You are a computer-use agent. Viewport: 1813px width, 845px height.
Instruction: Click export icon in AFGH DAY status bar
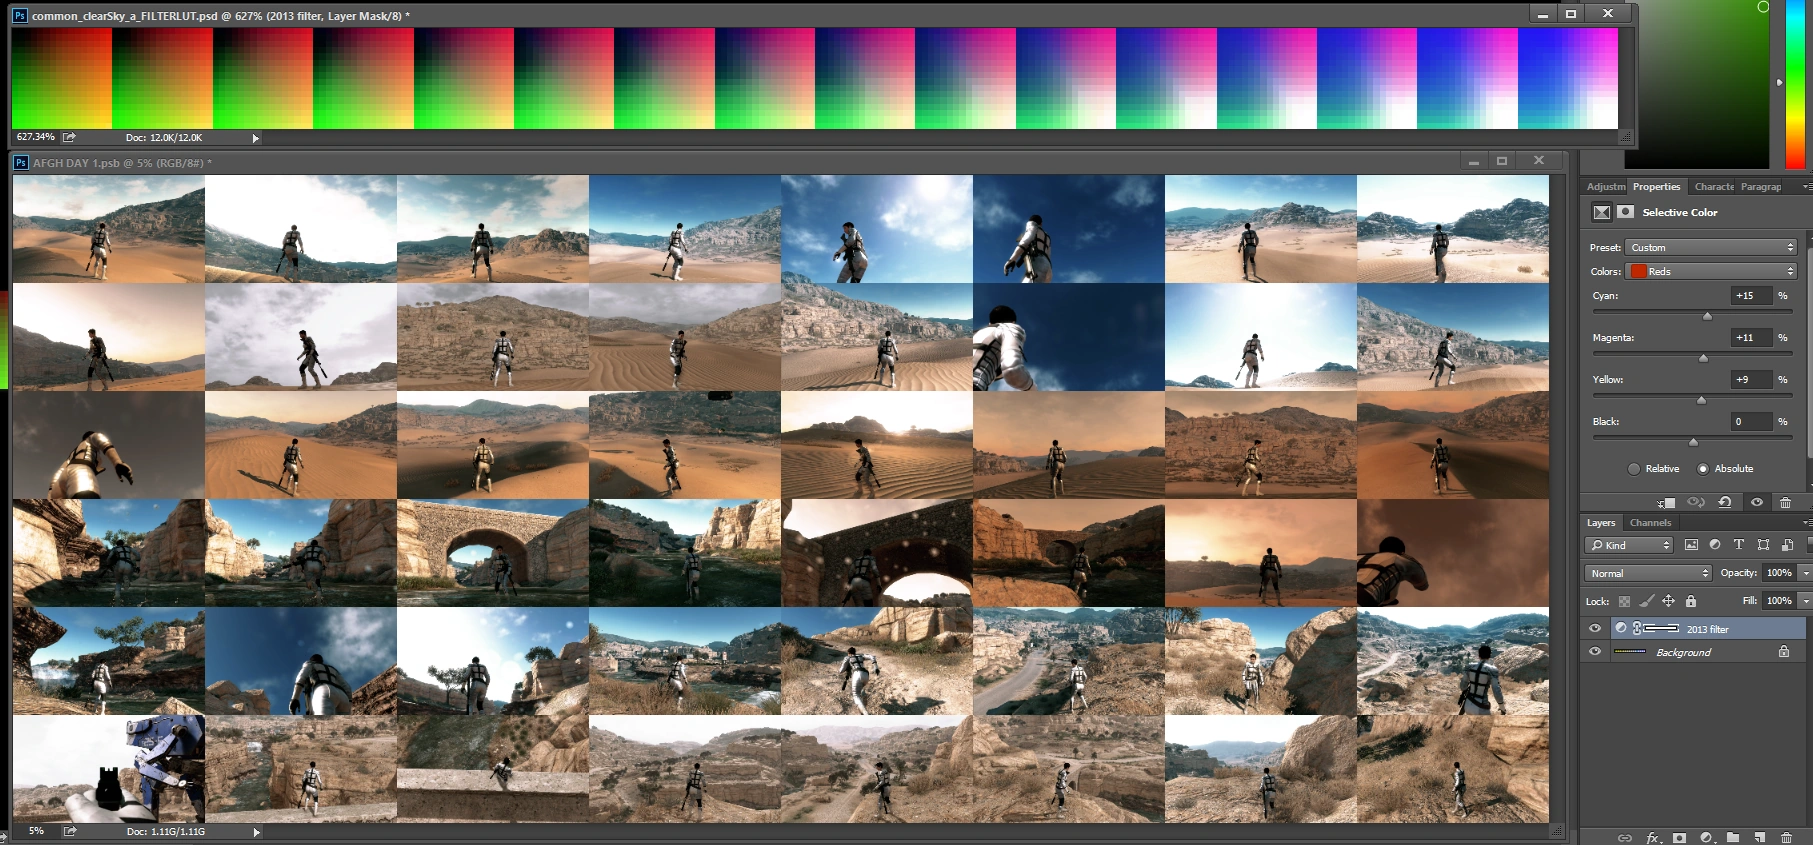[x=70, y=831]
